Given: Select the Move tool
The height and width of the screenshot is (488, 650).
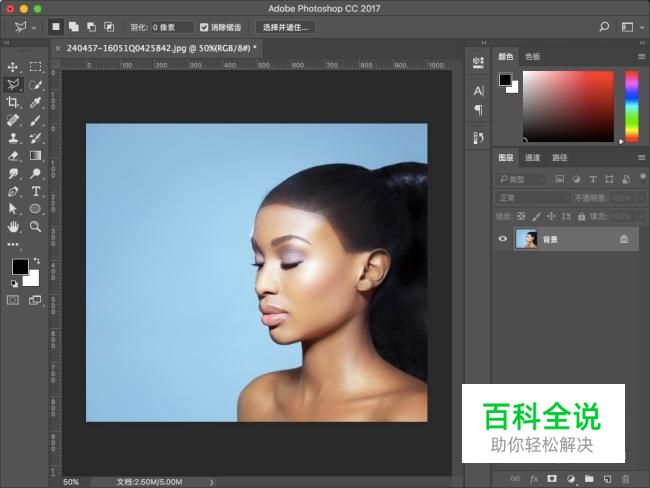Looking at the screenshot, I should [12, 67].
